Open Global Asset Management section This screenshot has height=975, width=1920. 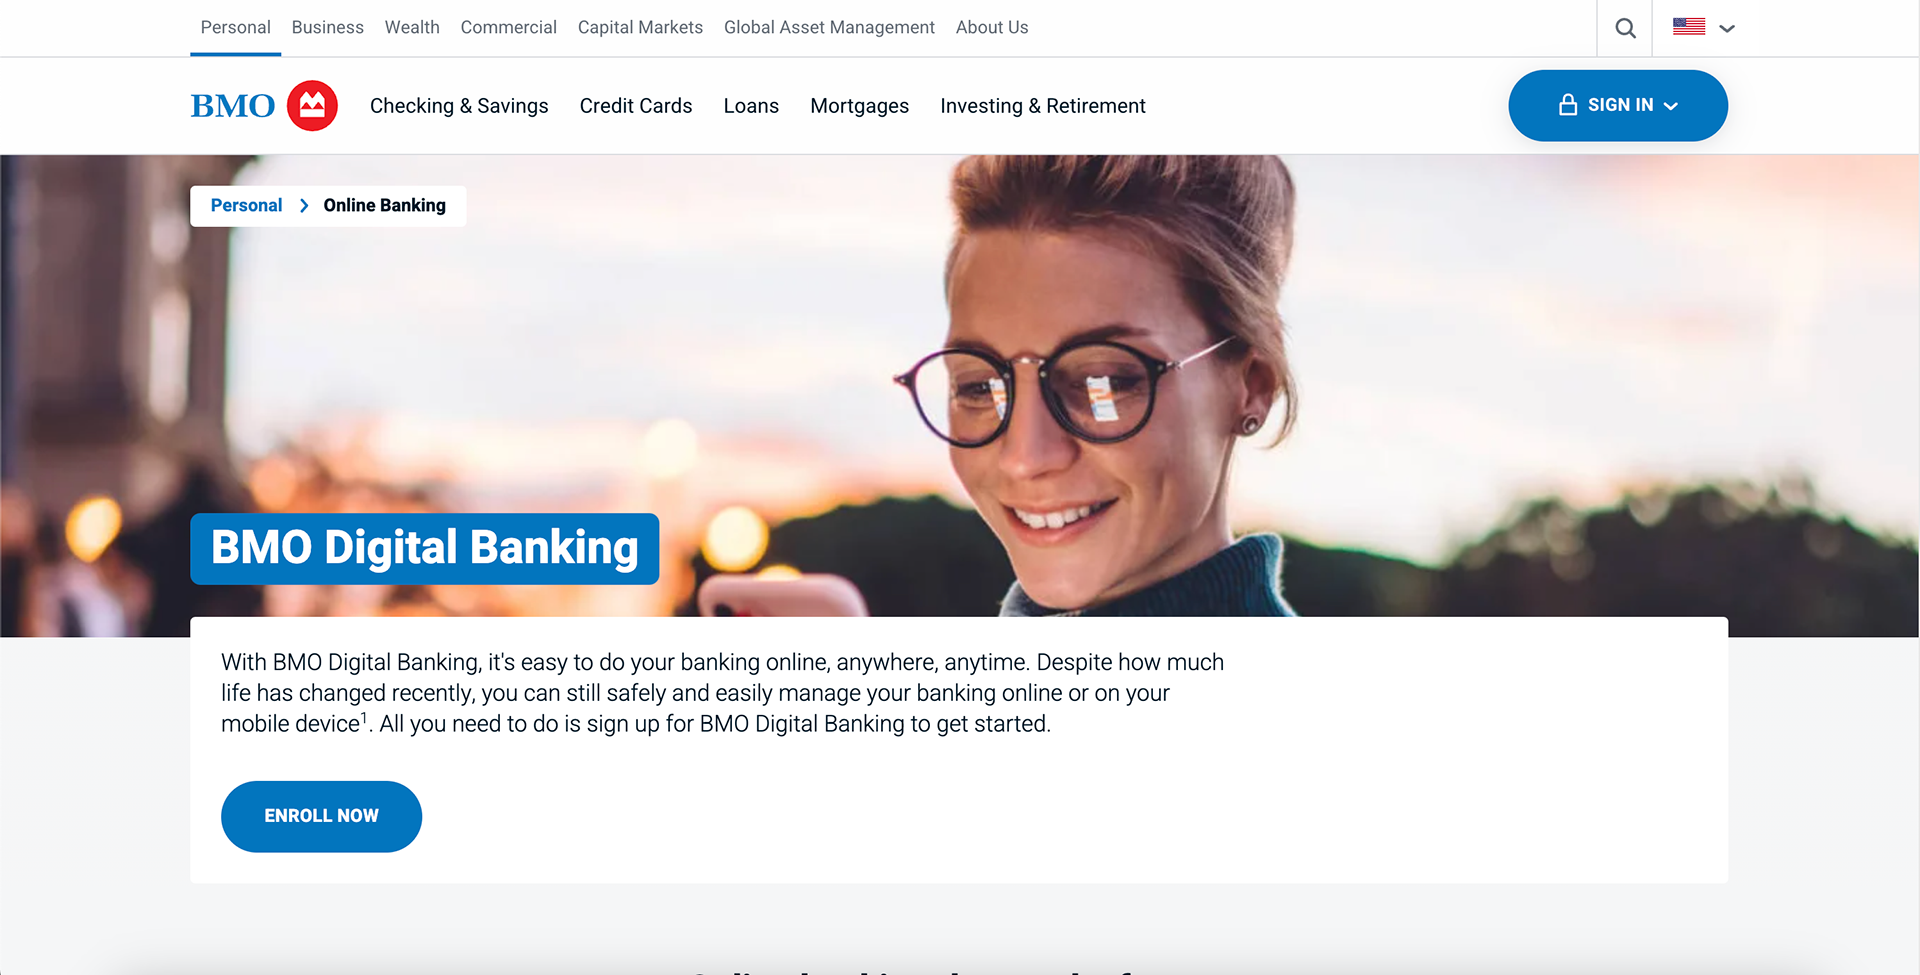click(x=829, y=28)
